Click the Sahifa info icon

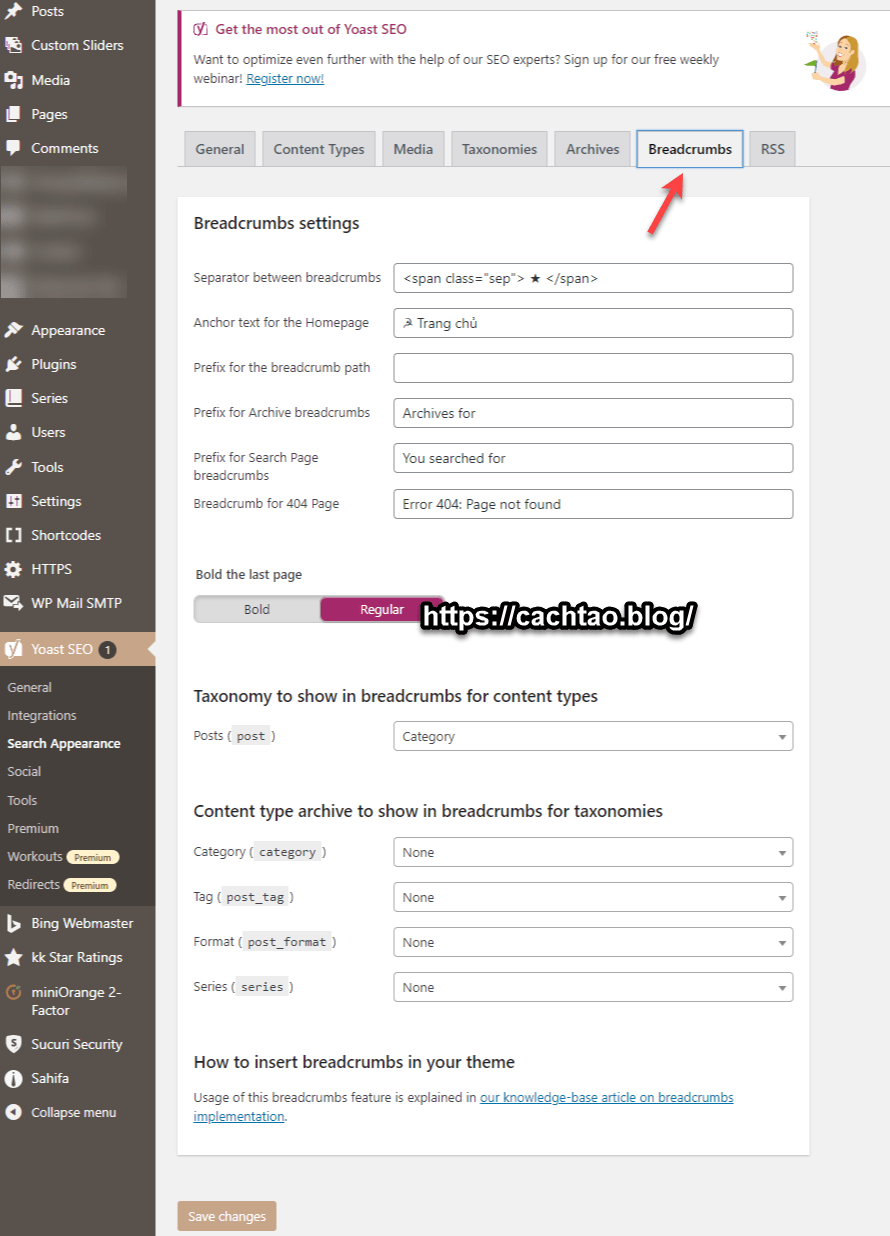point(13,1078)
